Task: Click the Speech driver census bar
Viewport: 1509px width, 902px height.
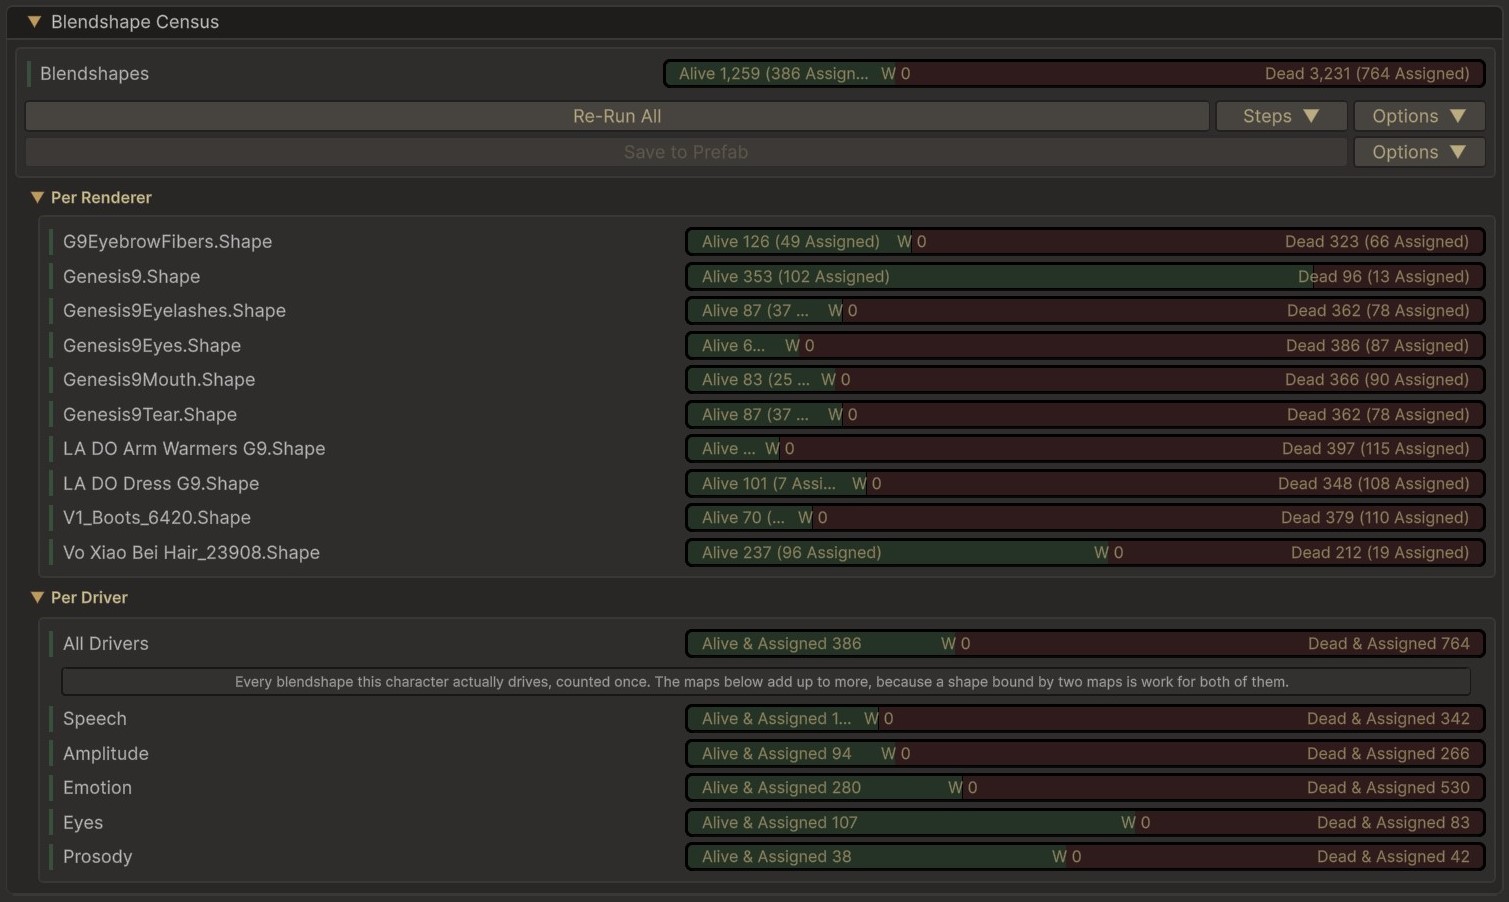Action: (x=1085, y=719)
